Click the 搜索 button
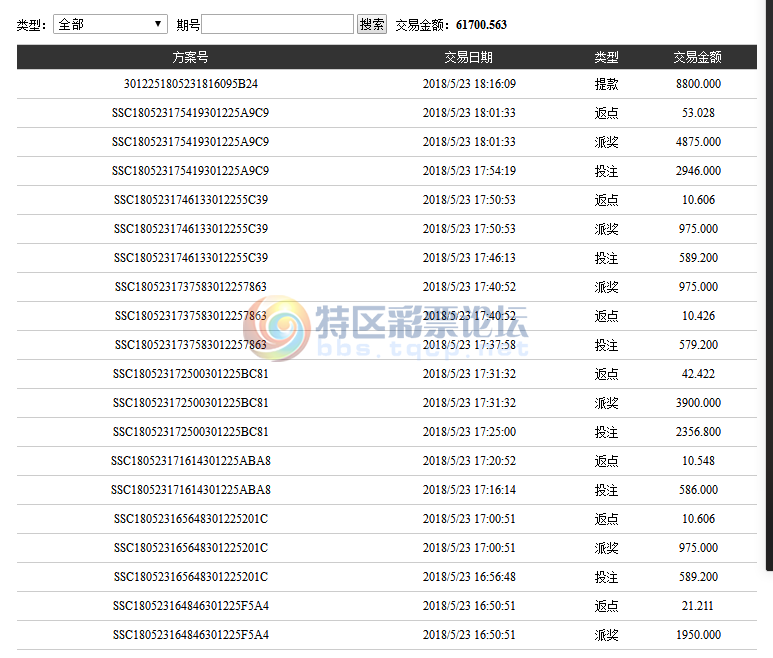Image resolution: width=773 pixels, height=658 pixels. (372, 24)
